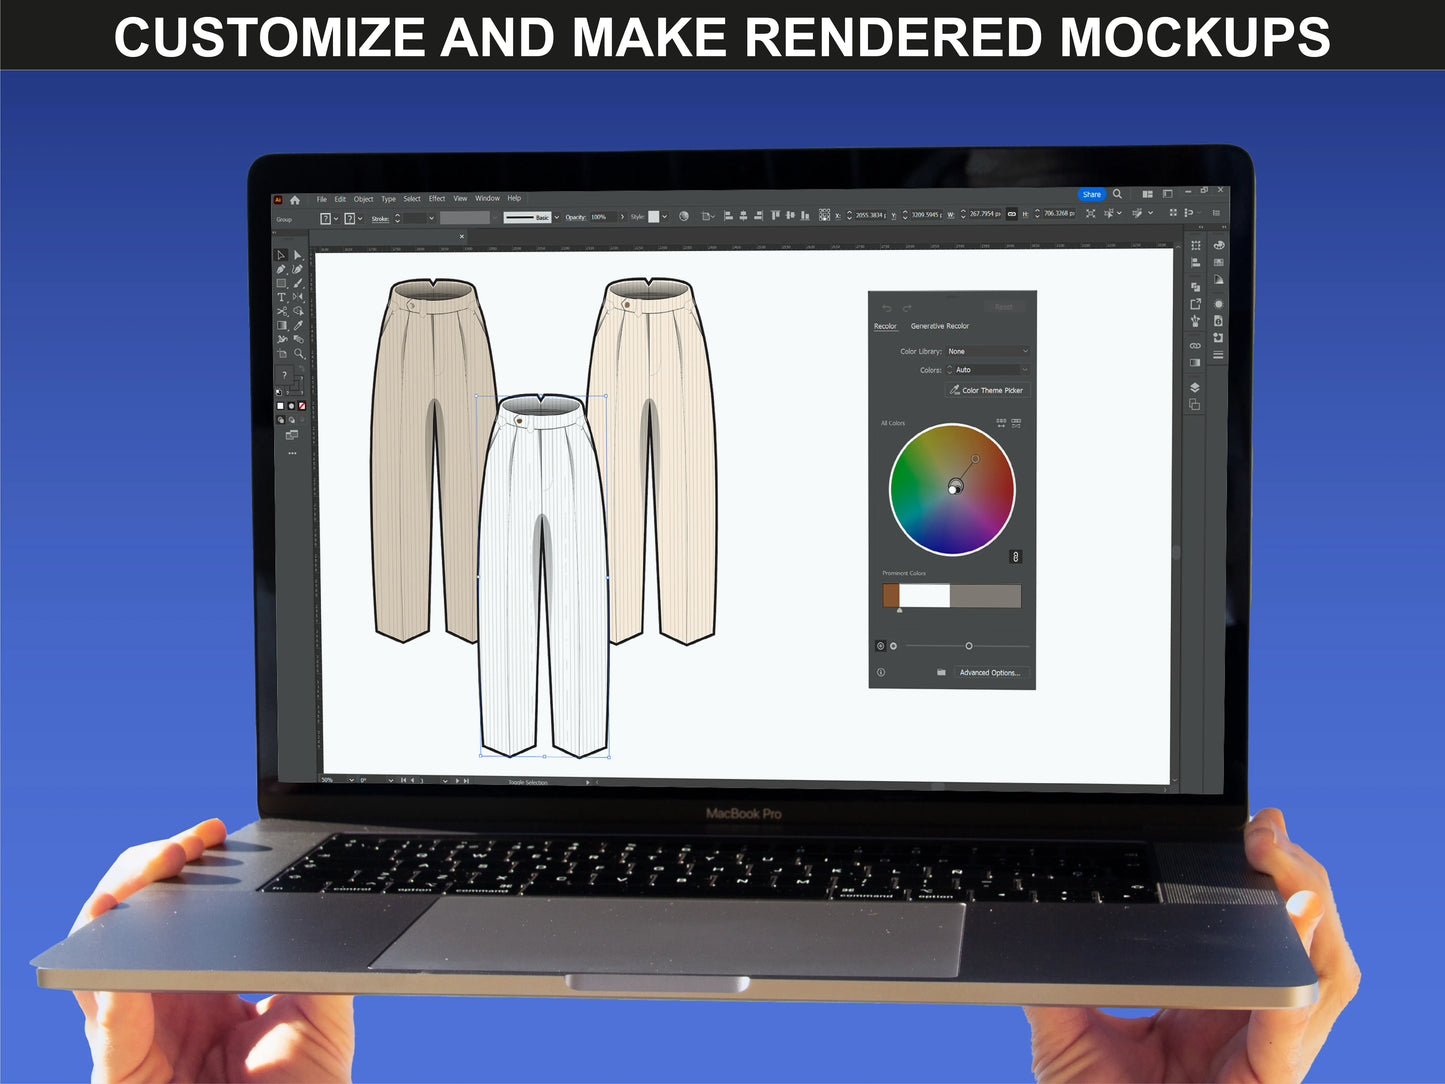Viewport: 1445px width, 1084px height.
Task: Select the Scissors tool
Action: point(282,311)
